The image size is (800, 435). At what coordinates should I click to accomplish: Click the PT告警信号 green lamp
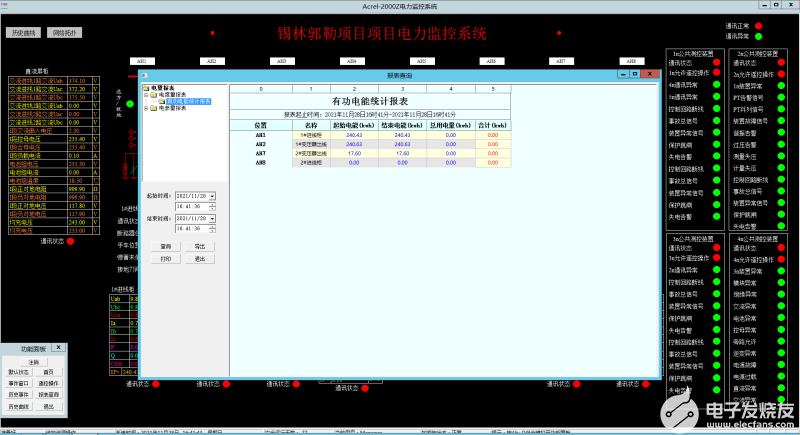click(781, 97)
